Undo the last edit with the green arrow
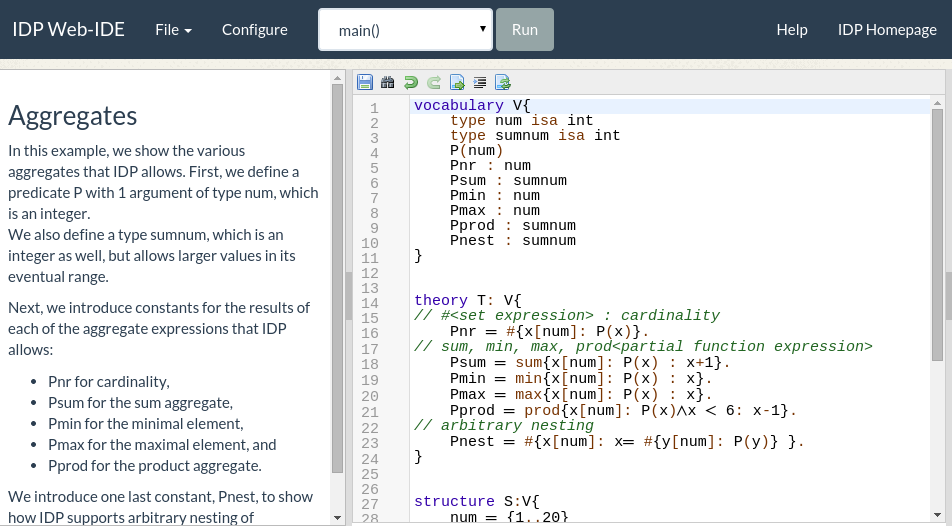 coord(410,82)
